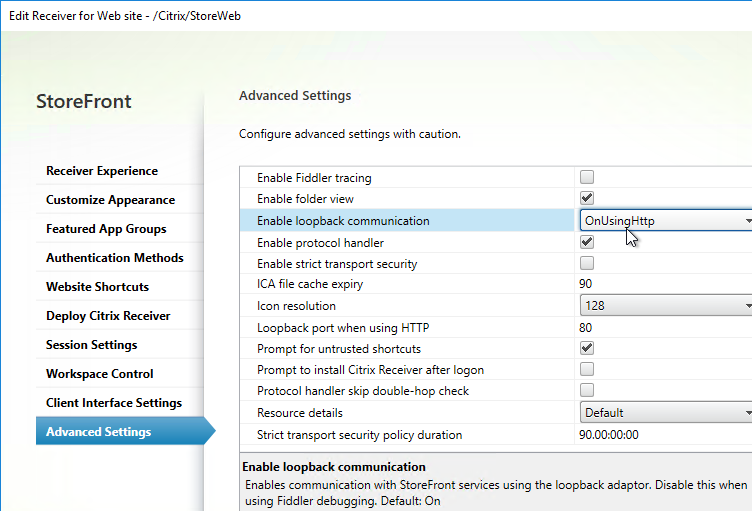Uncheck Enable protocol handler
The height and width of the screenshot is (511, 752).
coord(587,242)
